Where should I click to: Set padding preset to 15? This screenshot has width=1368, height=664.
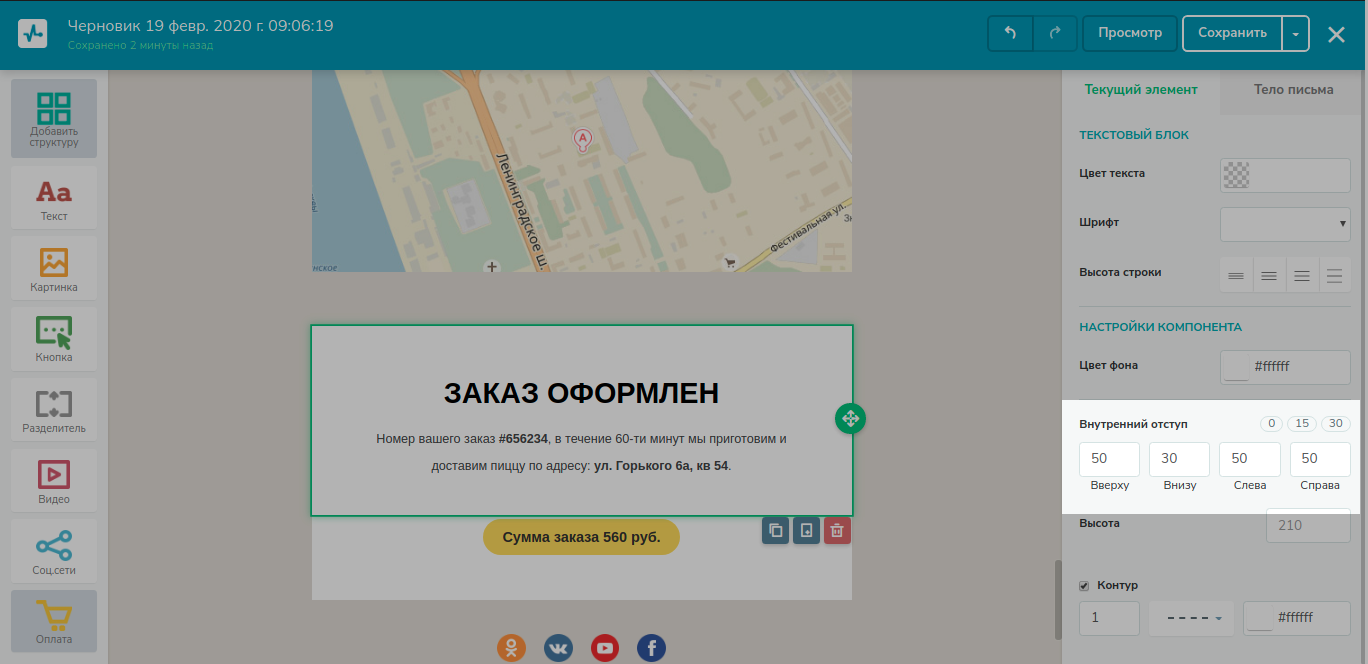(x=1302, y=424)
